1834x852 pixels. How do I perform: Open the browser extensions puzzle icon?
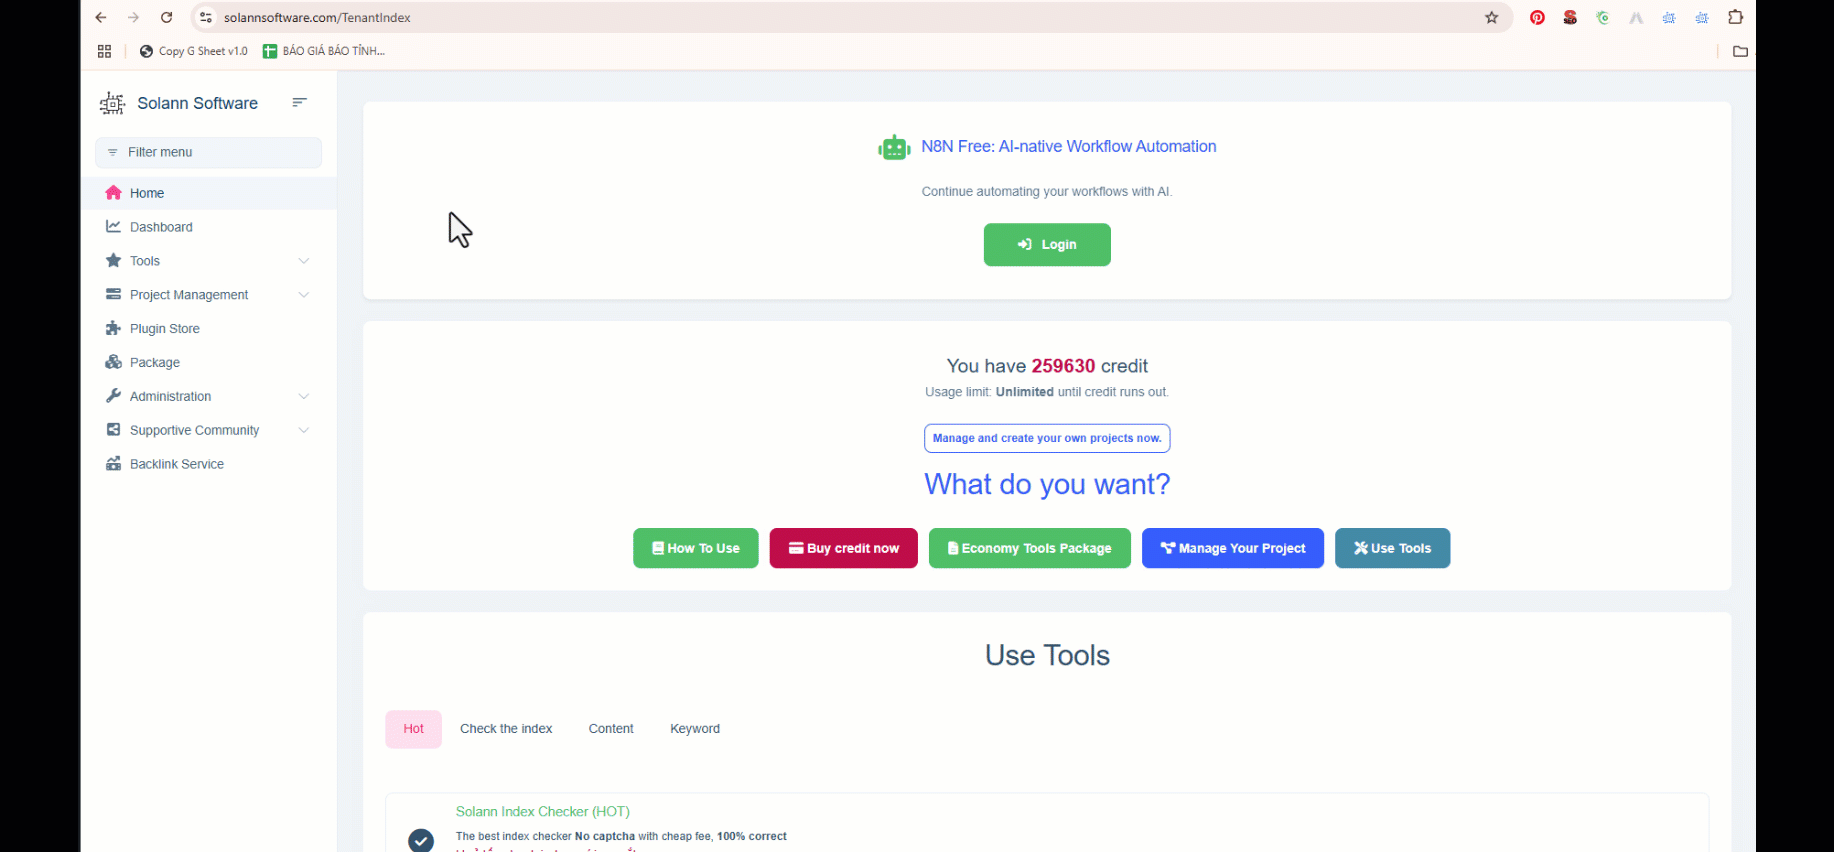pyautogui.click(x=1735, y=17)
